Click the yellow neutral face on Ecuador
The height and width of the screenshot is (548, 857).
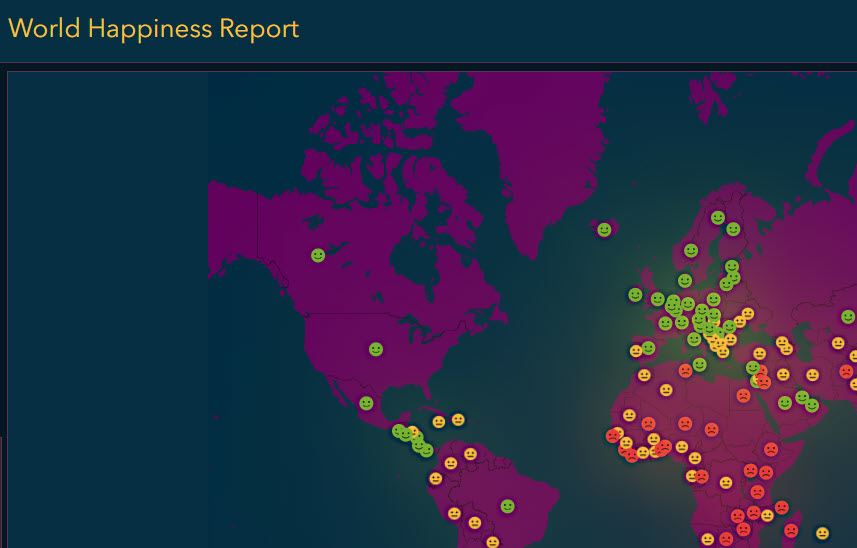pyautogui.click(x=435, y=479)
